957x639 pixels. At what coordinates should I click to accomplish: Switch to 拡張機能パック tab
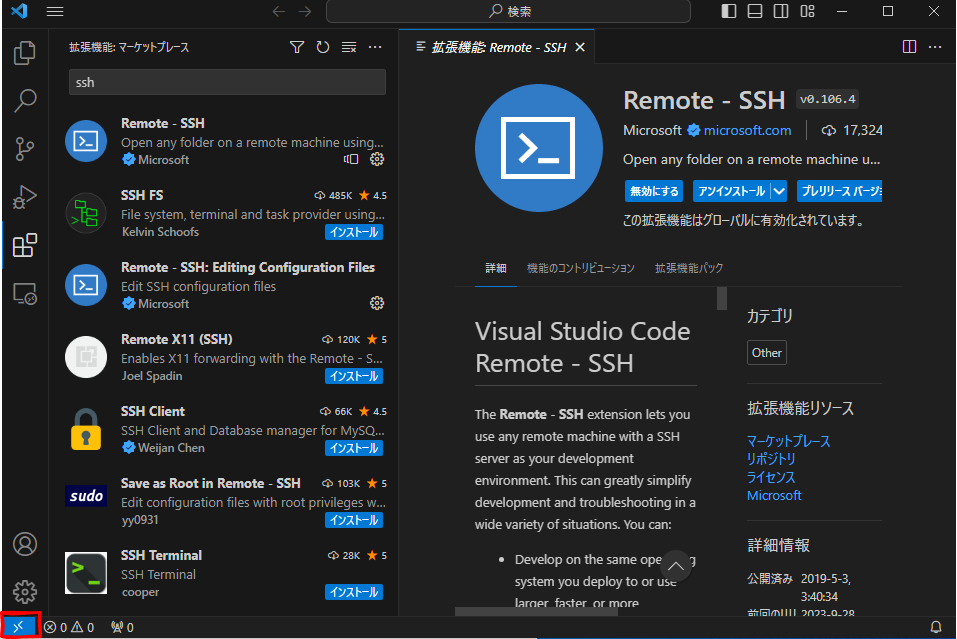click(x=688, y=268)
